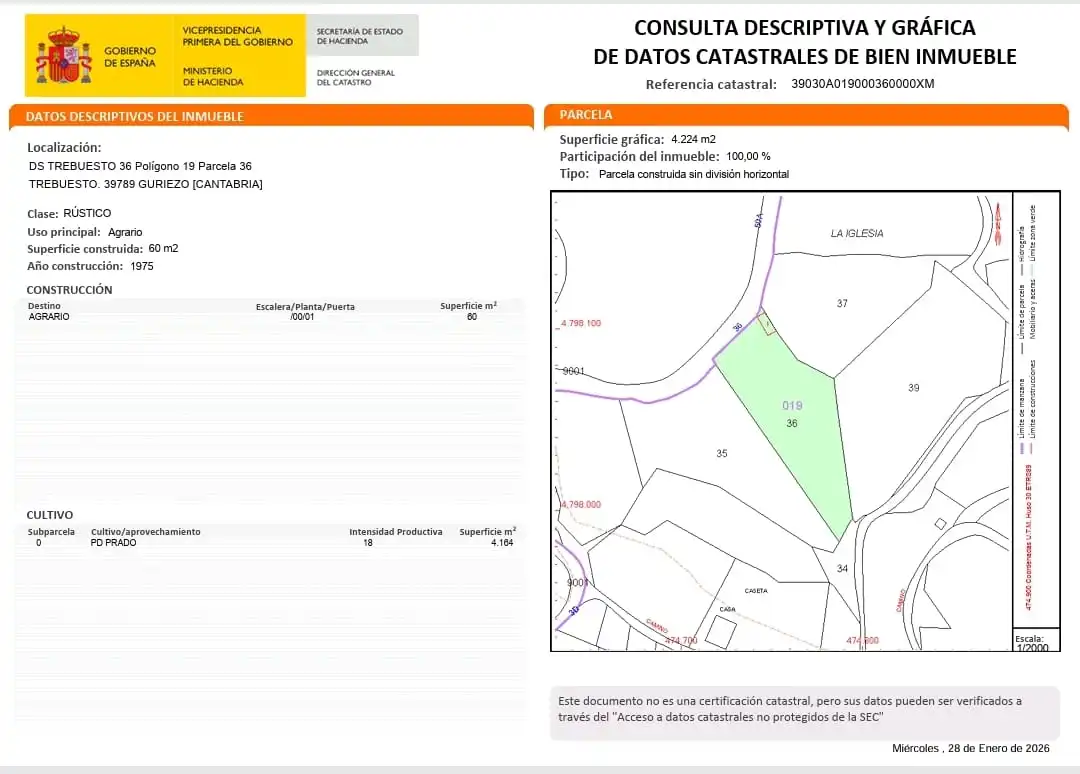Screen dimensions: 1080x774
Task: Click 'Parcela construida sin división horizontal' text
Action: [x=694, y=174]
